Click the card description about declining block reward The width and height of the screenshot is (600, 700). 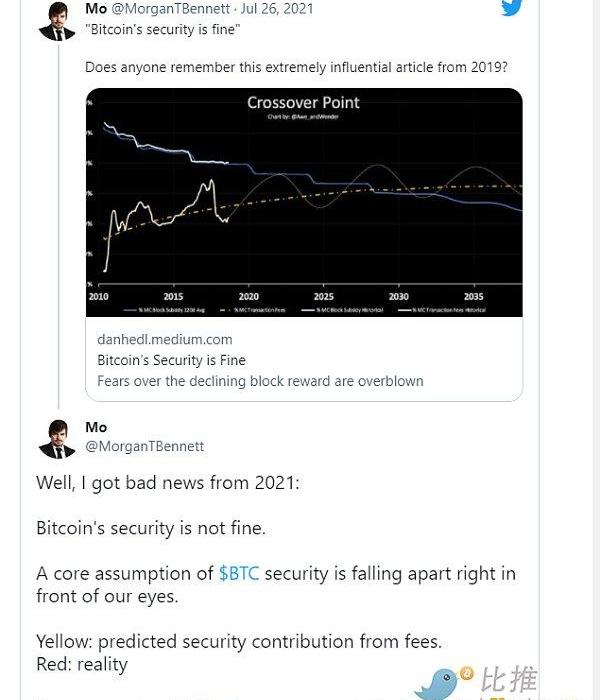(260, 381)
